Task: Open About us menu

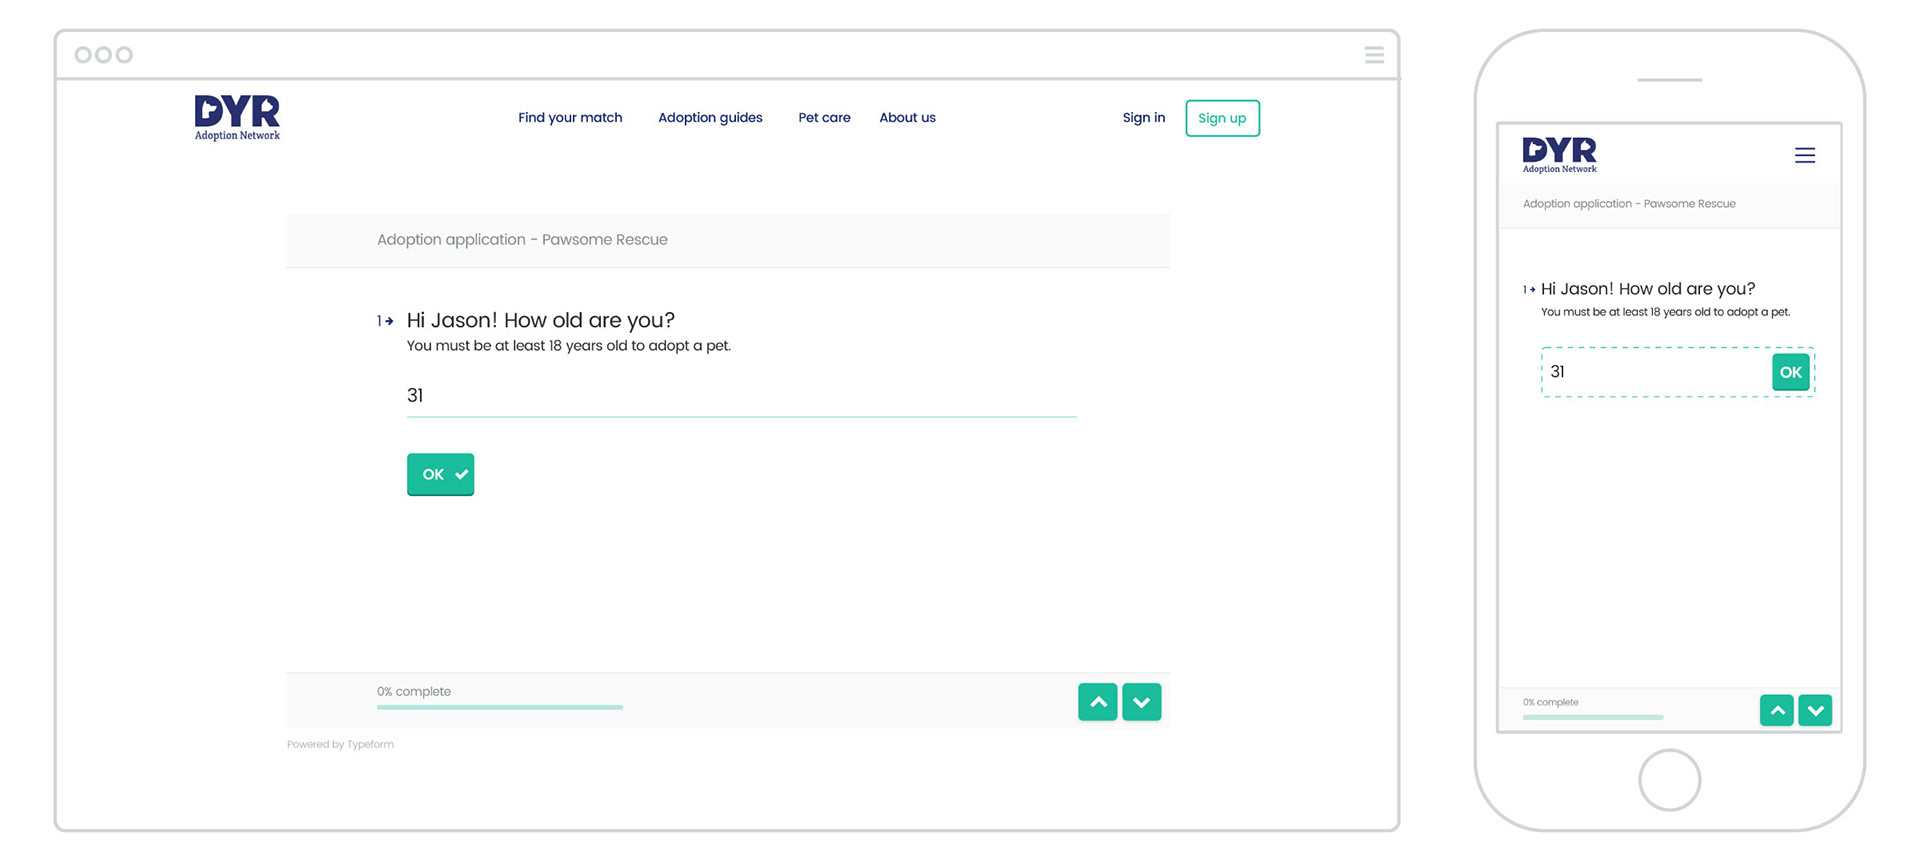Action: point(907,117)
